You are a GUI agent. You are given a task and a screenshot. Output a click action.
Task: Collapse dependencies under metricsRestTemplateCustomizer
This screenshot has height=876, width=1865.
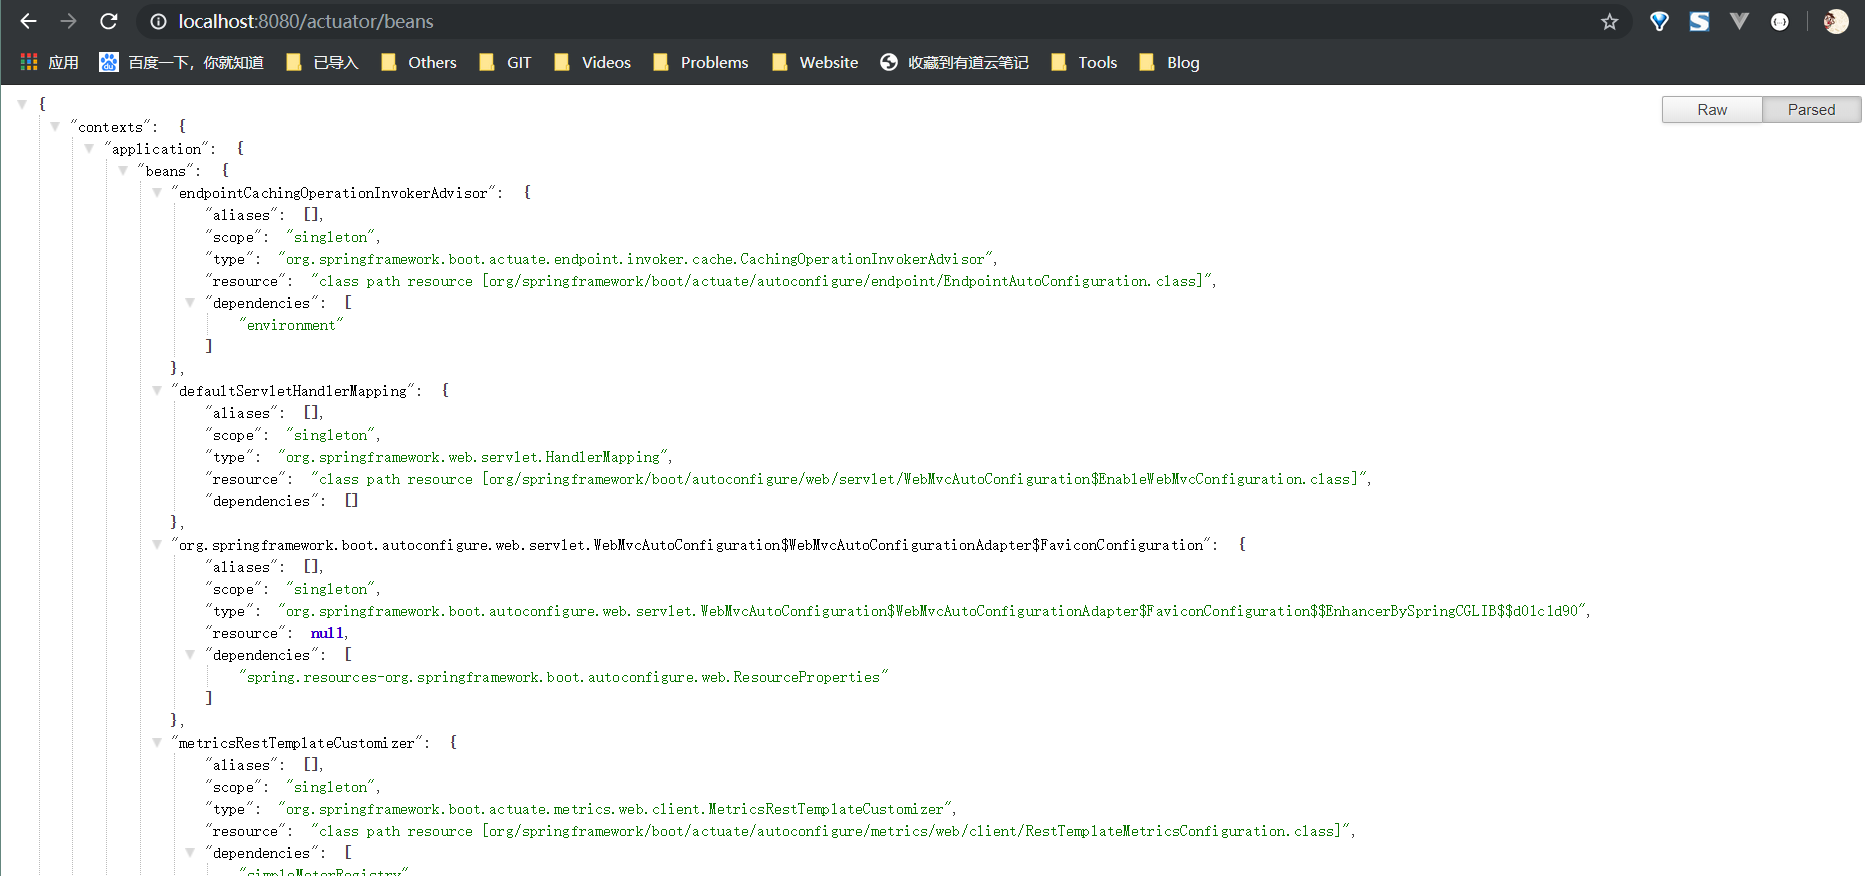point(190,852)
